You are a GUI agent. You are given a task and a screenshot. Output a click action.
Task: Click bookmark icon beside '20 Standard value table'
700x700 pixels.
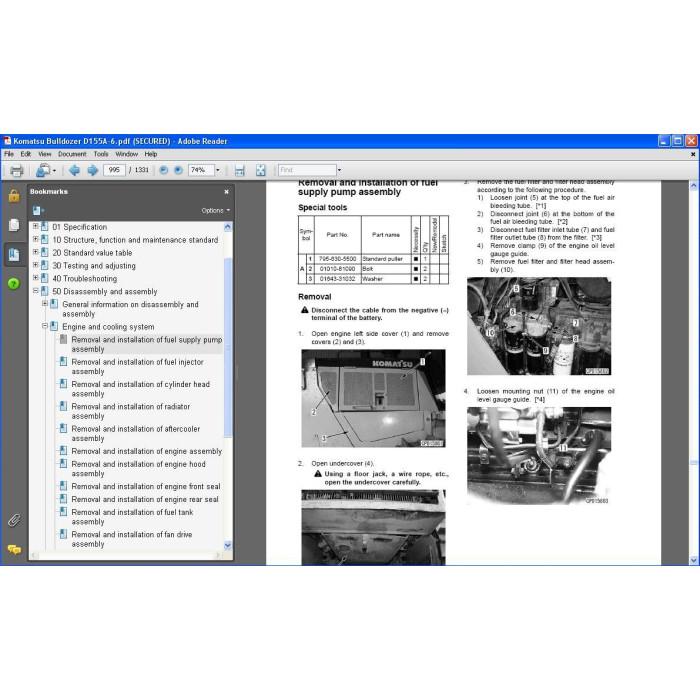coord(45,253)
